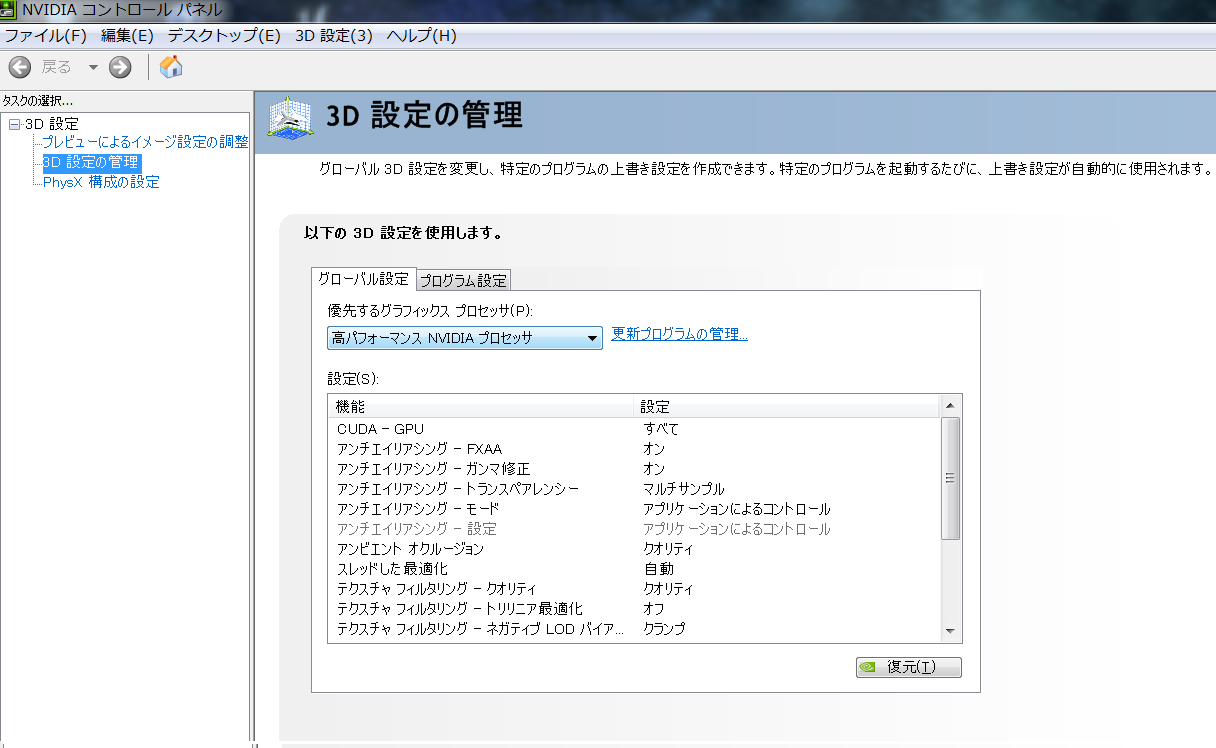The height and width of the screenshot is (748, 1216).
Task: Open the デスクトップ(E) menu
Action: pos(224,35)
